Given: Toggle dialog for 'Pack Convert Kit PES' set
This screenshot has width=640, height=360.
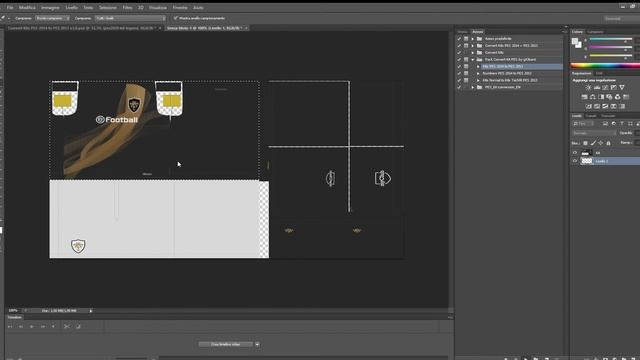Looking at the screenshot, I should click(x=466, y=59).
